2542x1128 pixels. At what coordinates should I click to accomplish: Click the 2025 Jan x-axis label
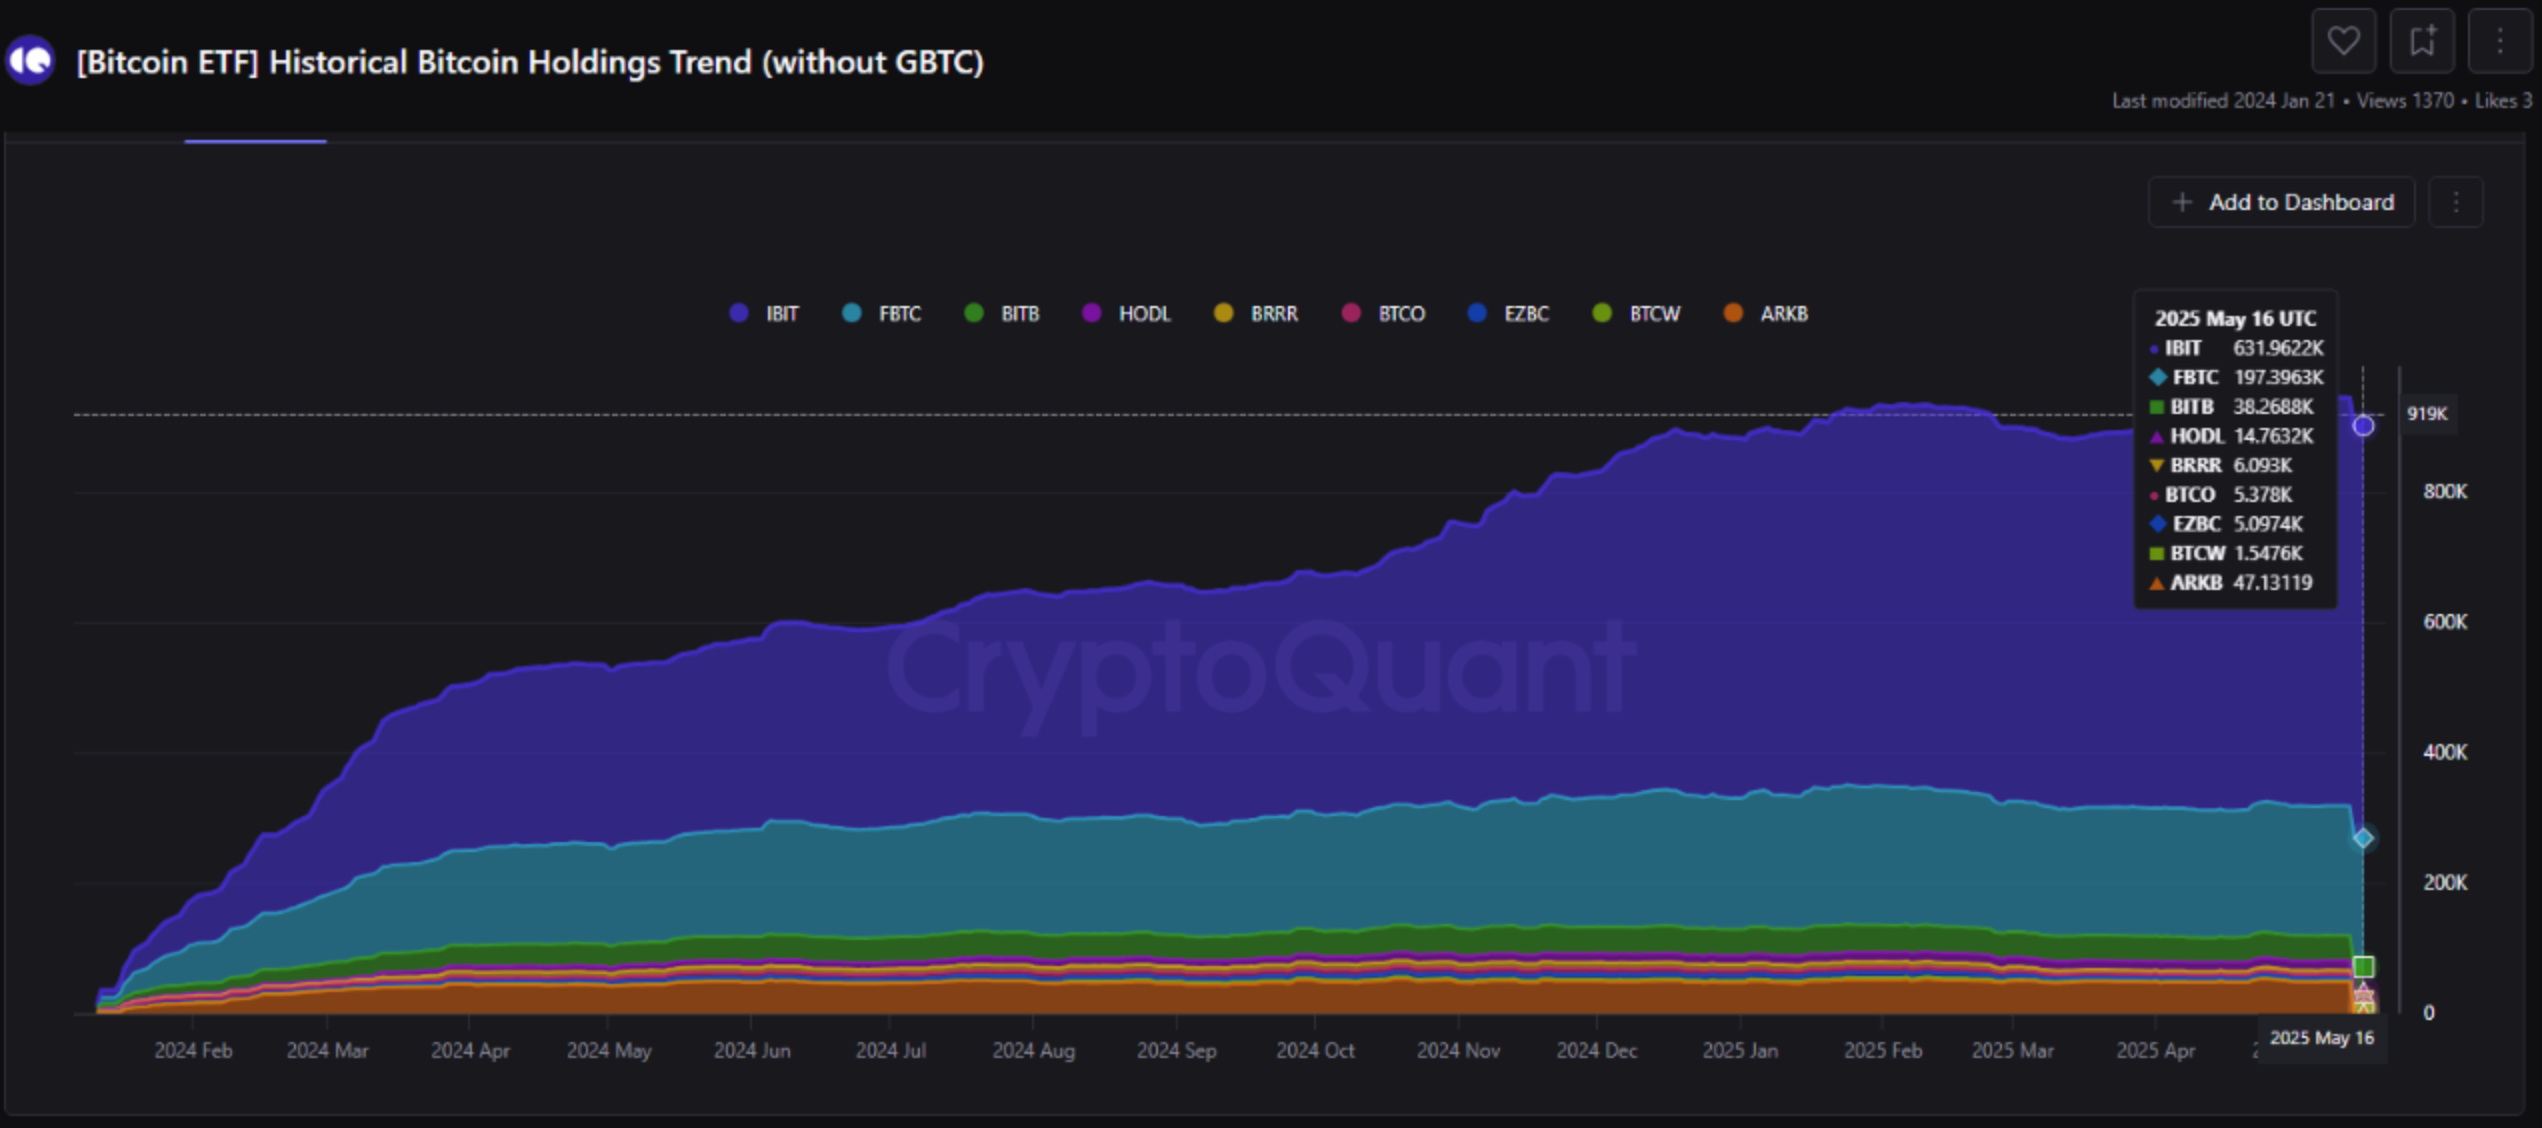click(1740, 1050)
